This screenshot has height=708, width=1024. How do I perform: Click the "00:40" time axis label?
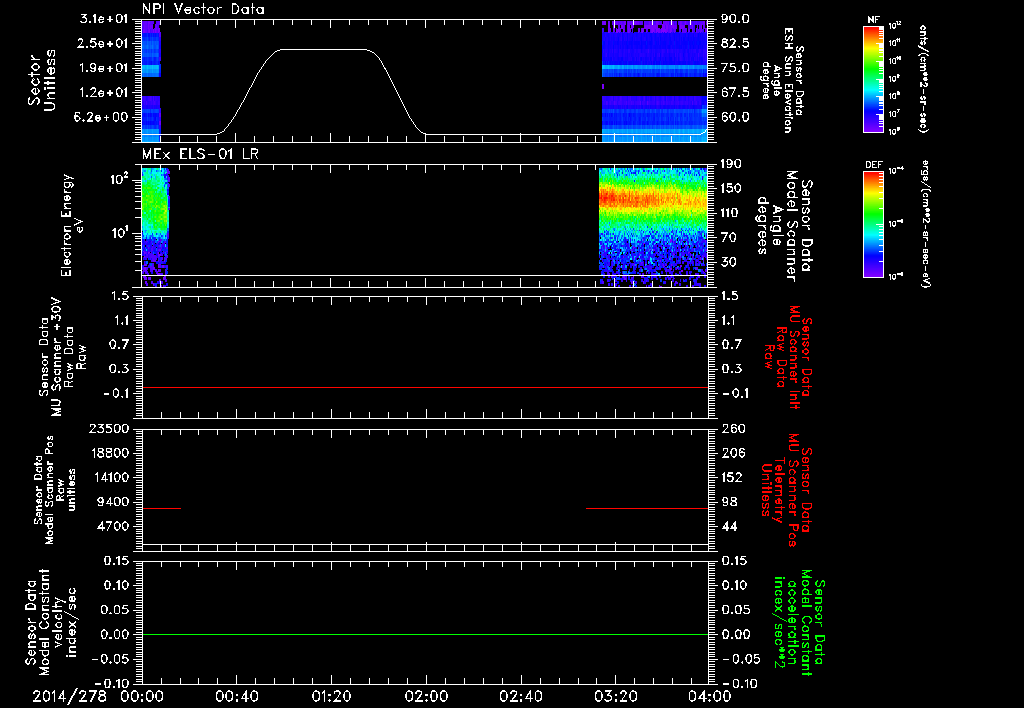[236, 696]
